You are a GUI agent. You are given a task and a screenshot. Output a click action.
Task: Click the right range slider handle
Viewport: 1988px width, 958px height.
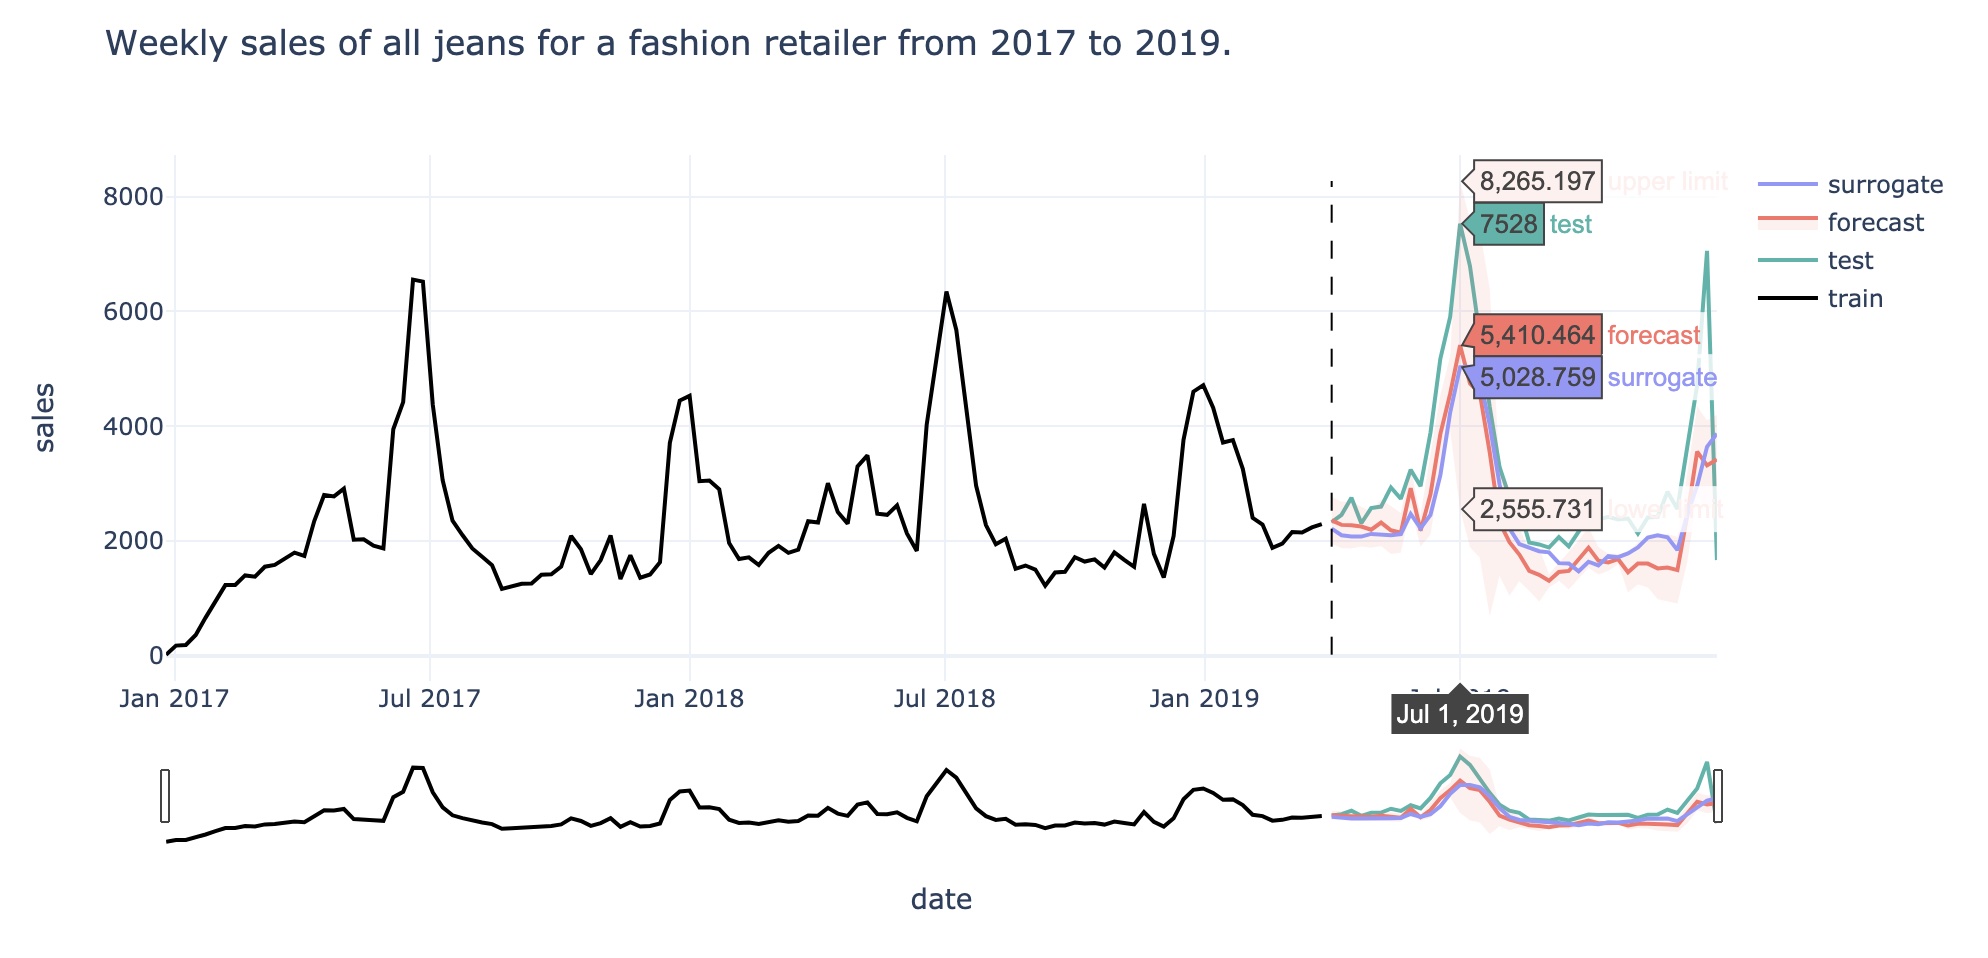[1718, 796]
